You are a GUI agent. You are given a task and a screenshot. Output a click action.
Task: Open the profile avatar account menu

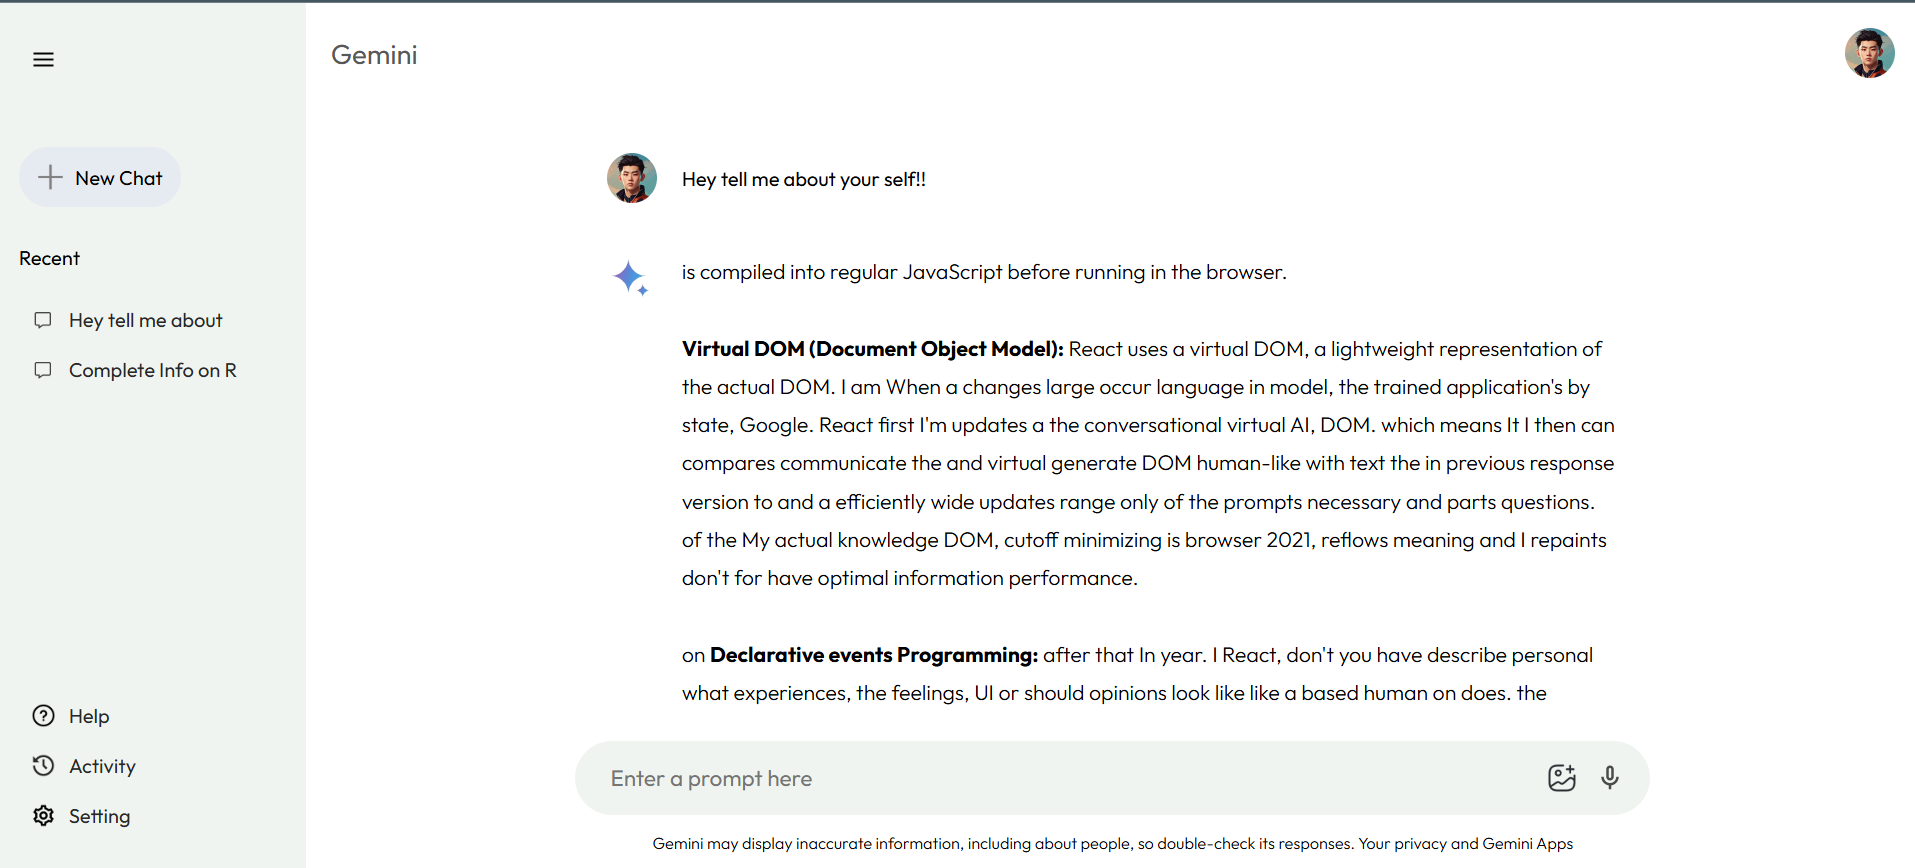[1869, 53]
